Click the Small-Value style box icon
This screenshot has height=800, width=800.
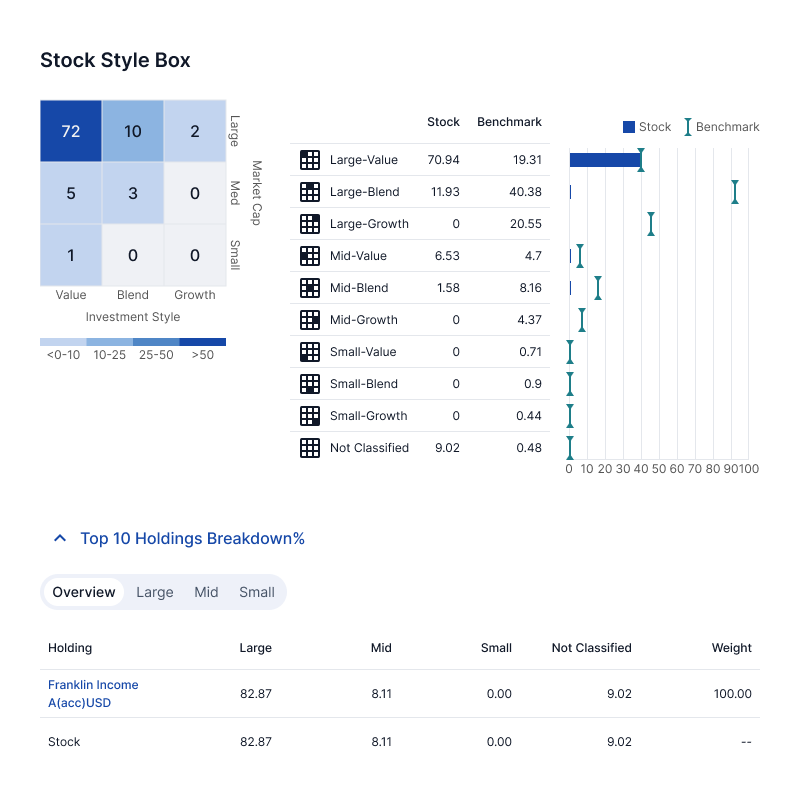click(x=310, y=352)
